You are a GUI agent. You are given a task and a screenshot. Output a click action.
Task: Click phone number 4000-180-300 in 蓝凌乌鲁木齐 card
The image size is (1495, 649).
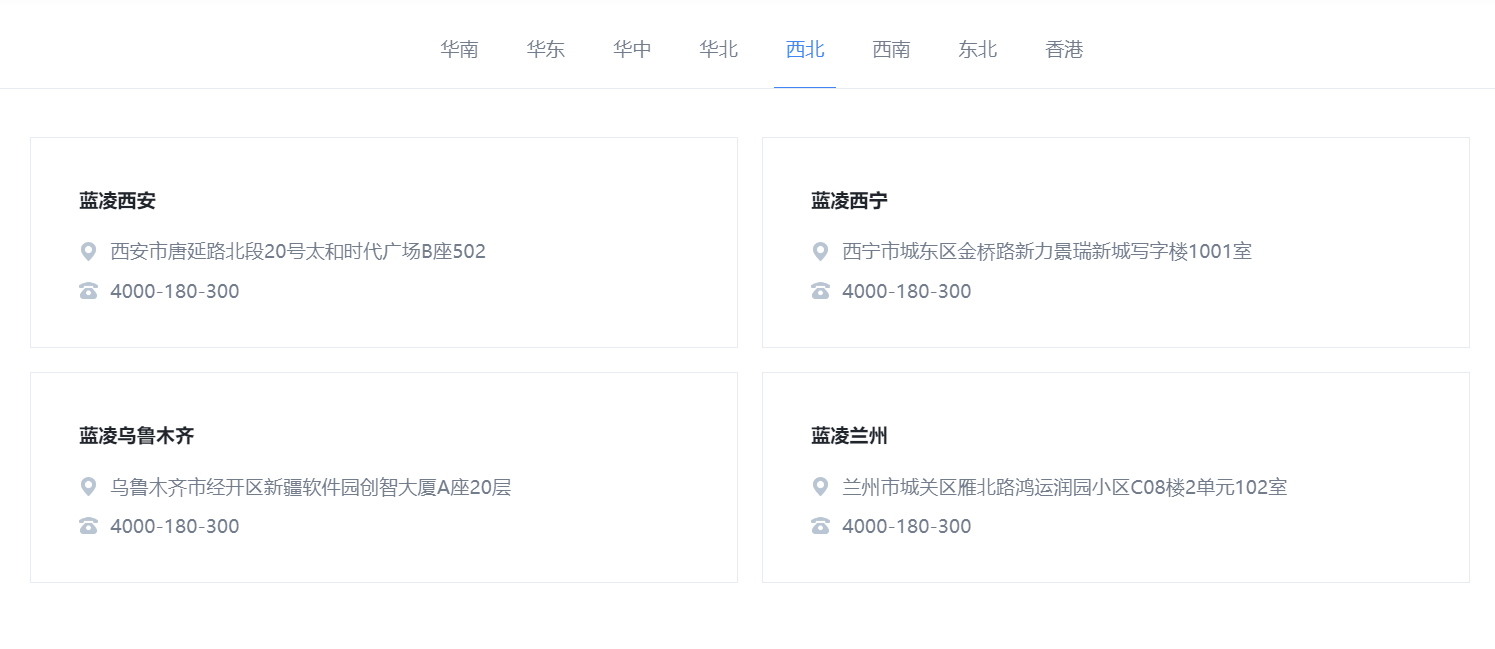tap(175, 526)
